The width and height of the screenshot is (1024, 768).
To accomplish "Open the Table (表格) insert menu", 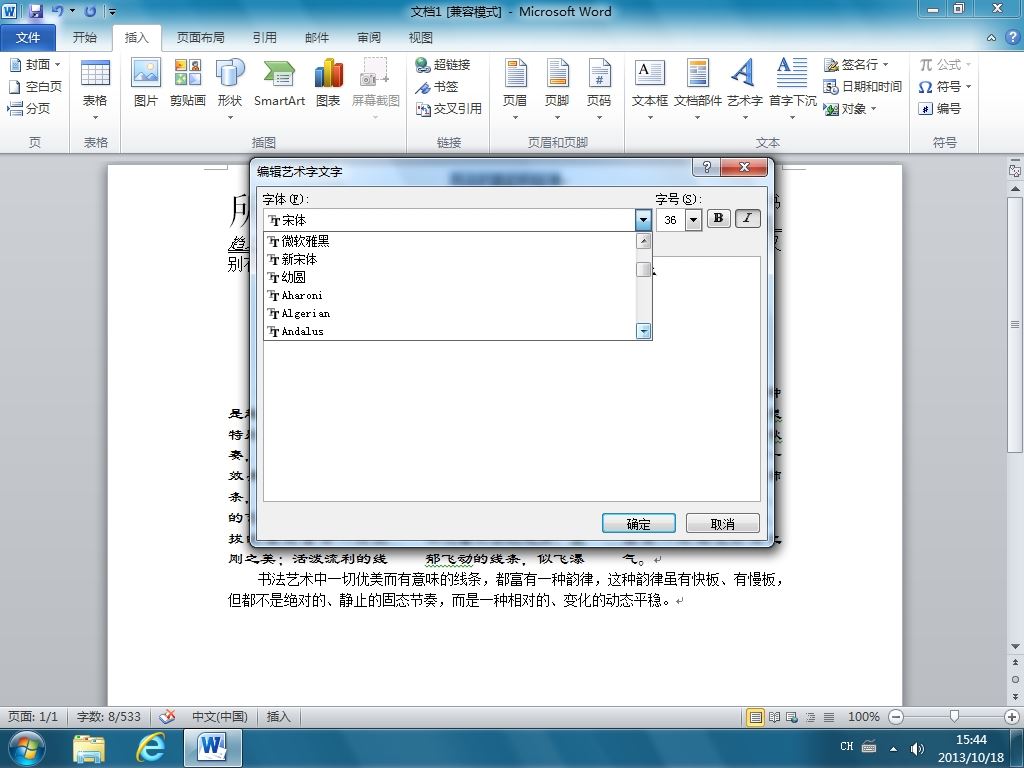I will pos(95,90).
